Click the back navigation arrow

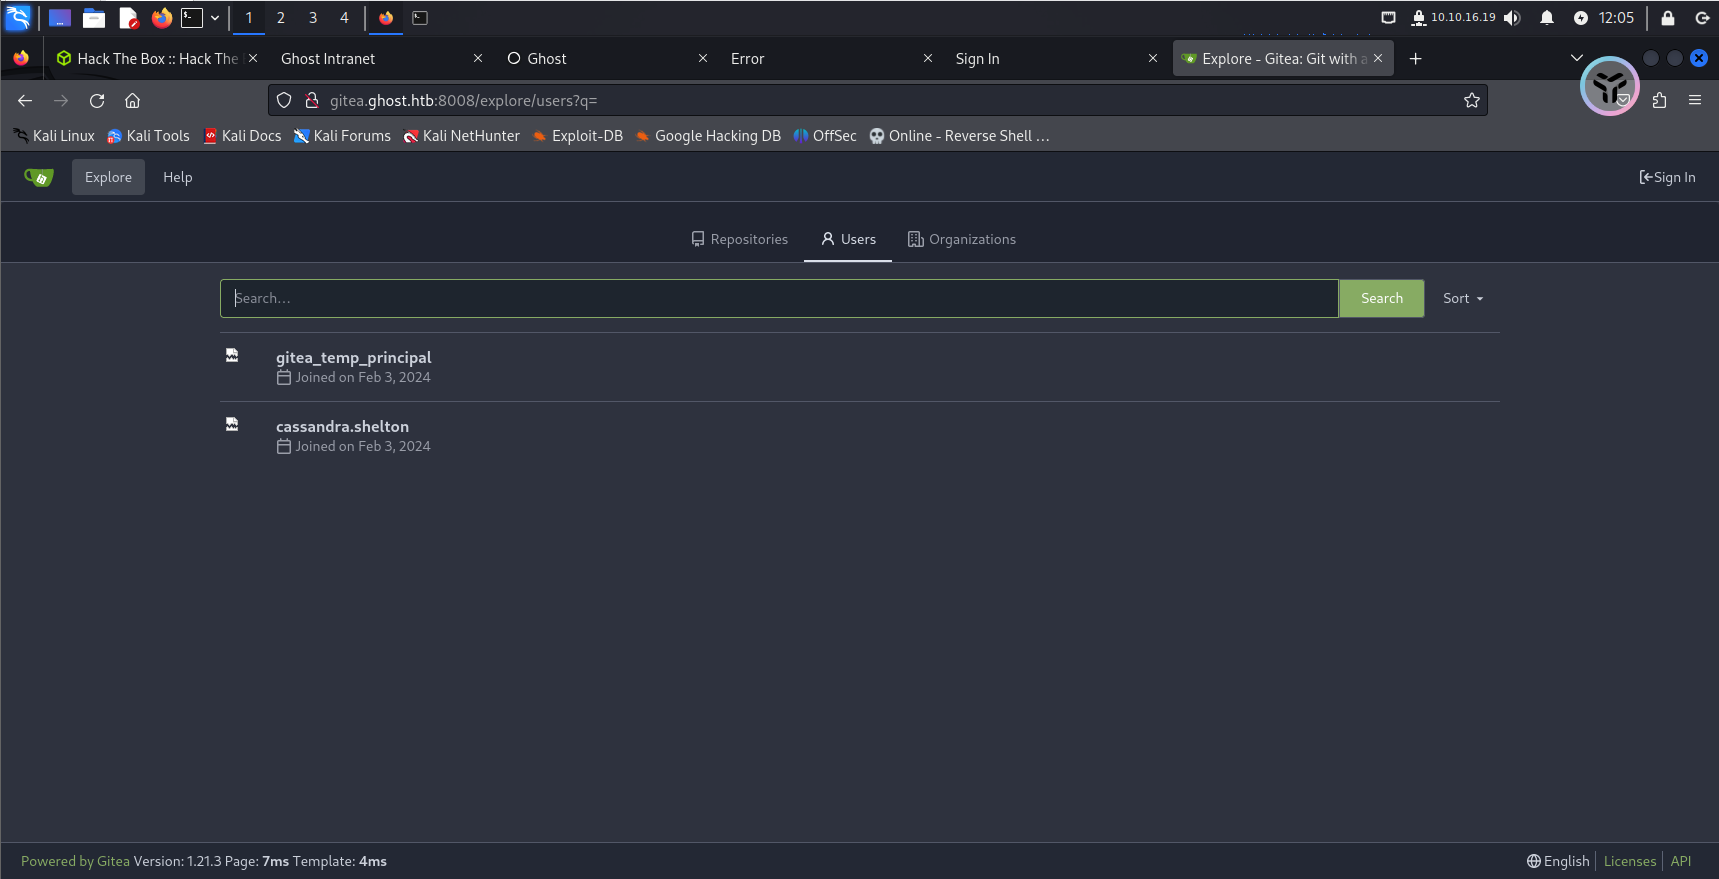(25, 101)
